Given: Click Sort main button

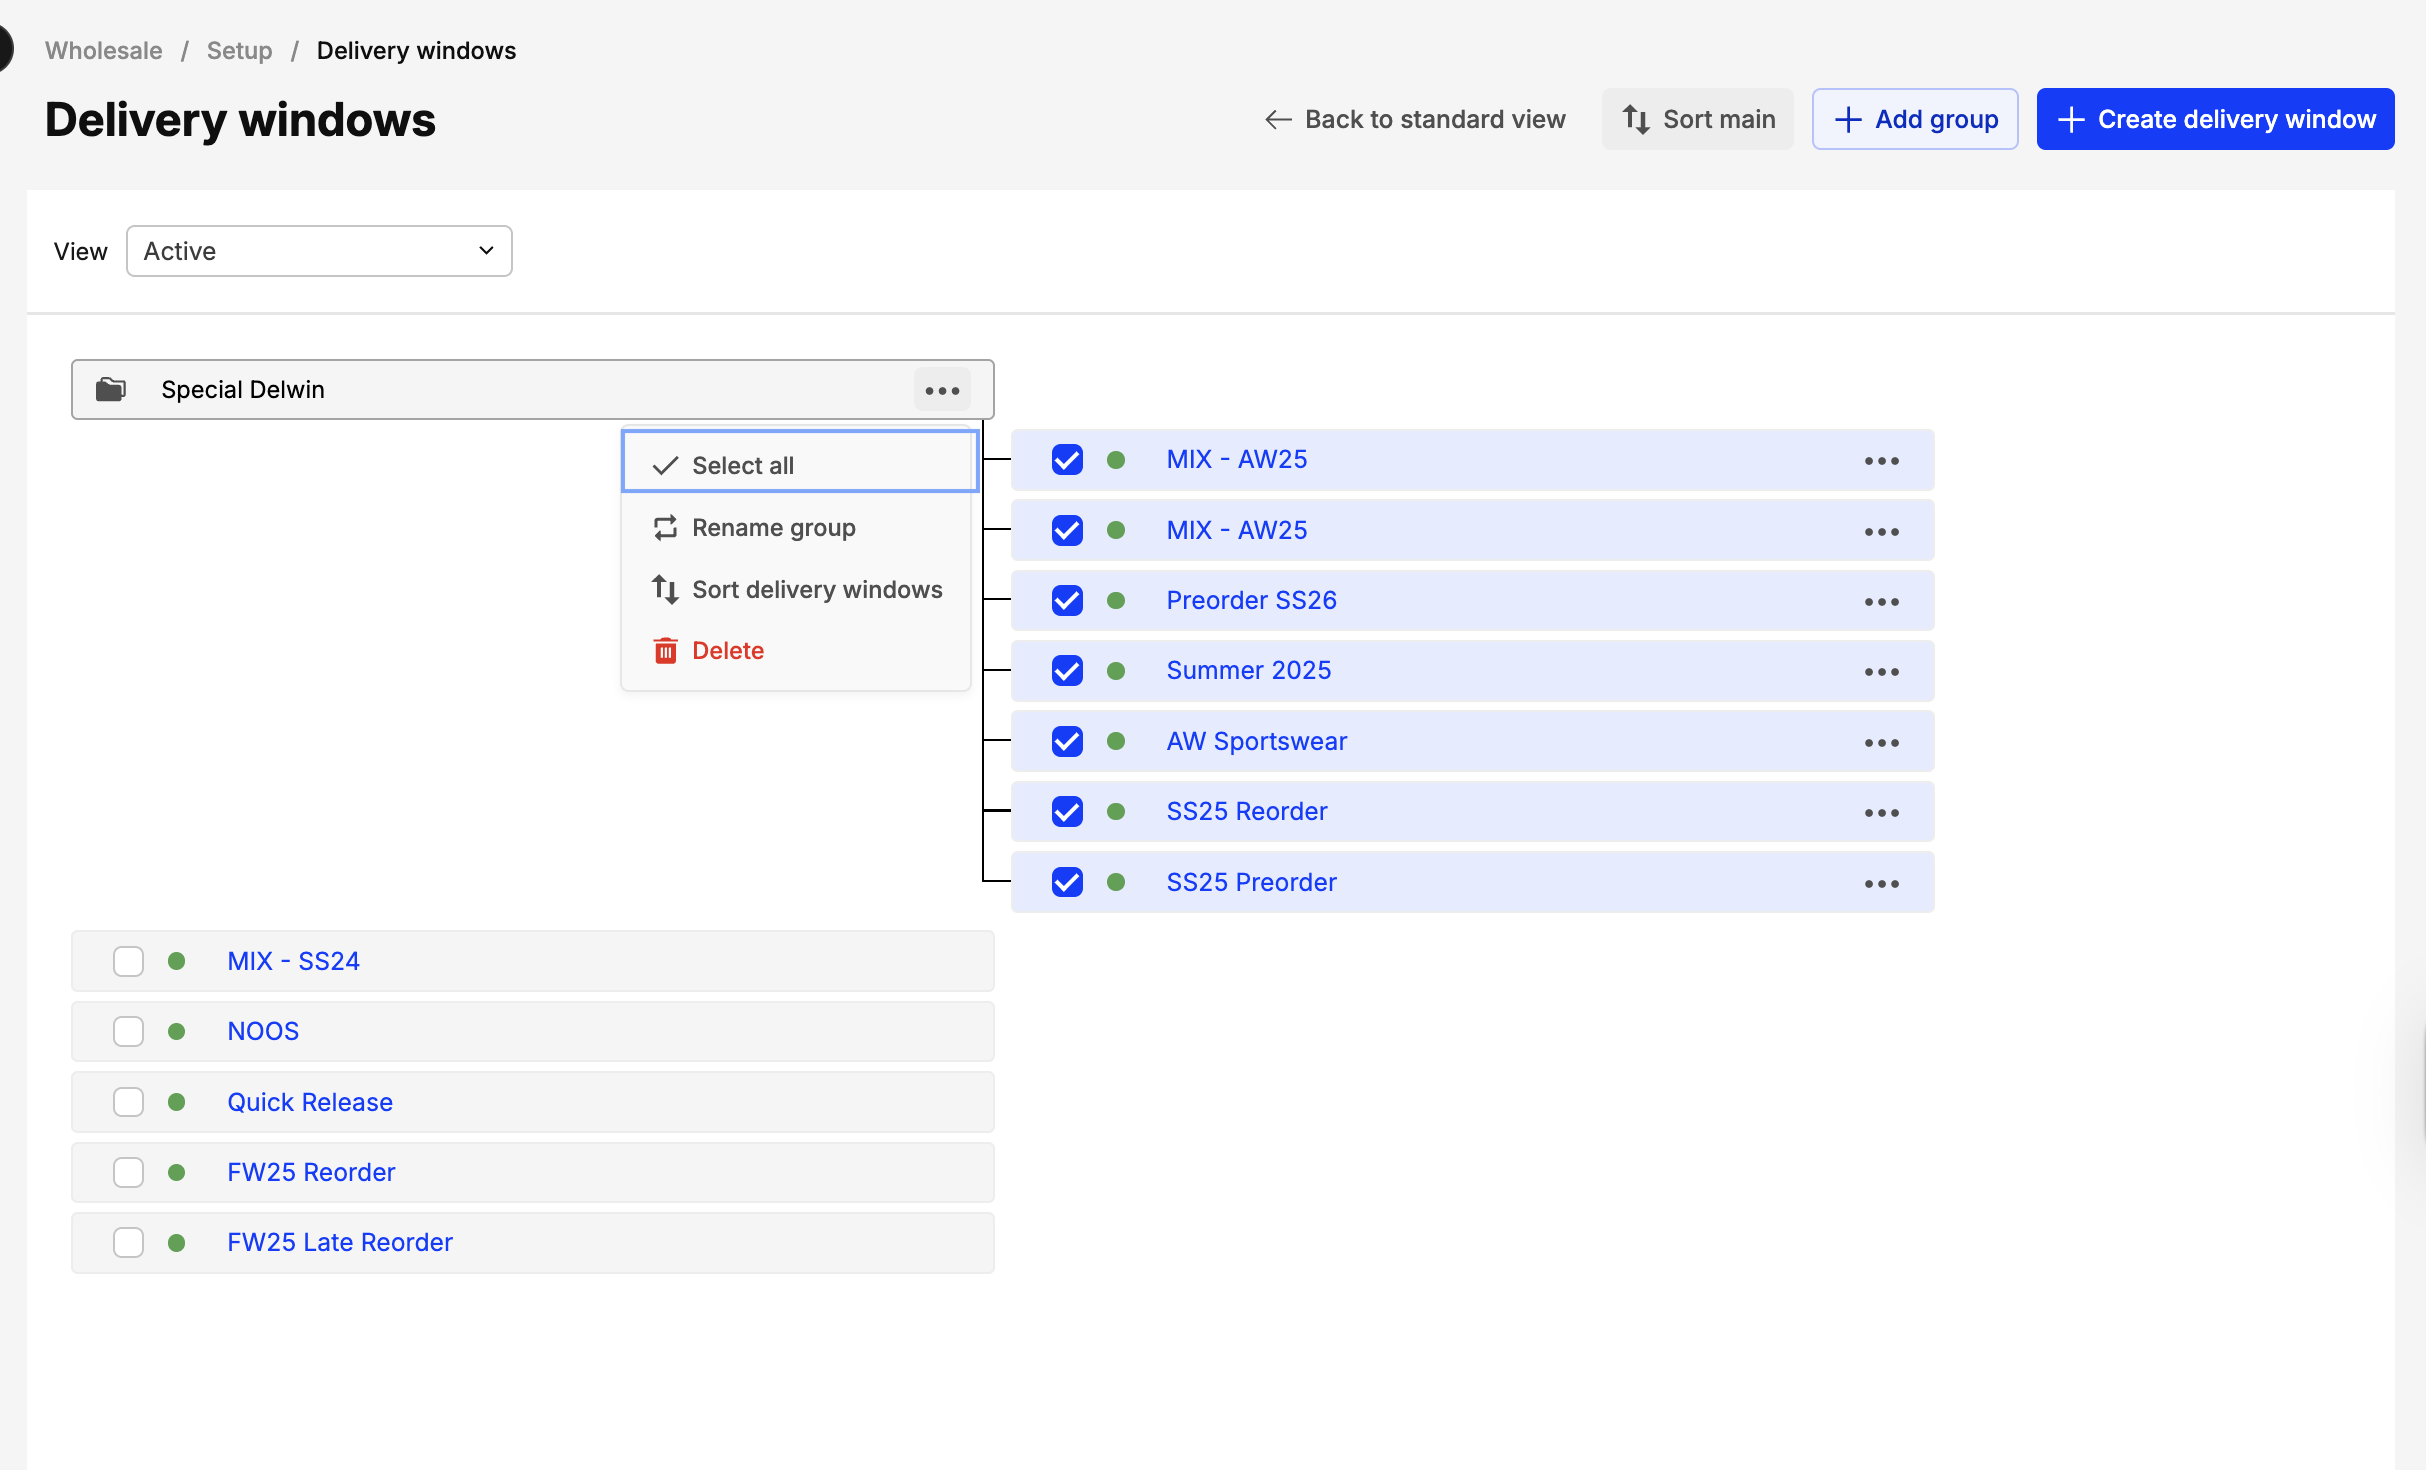Looking at the screenshot, I should 1697,119.
